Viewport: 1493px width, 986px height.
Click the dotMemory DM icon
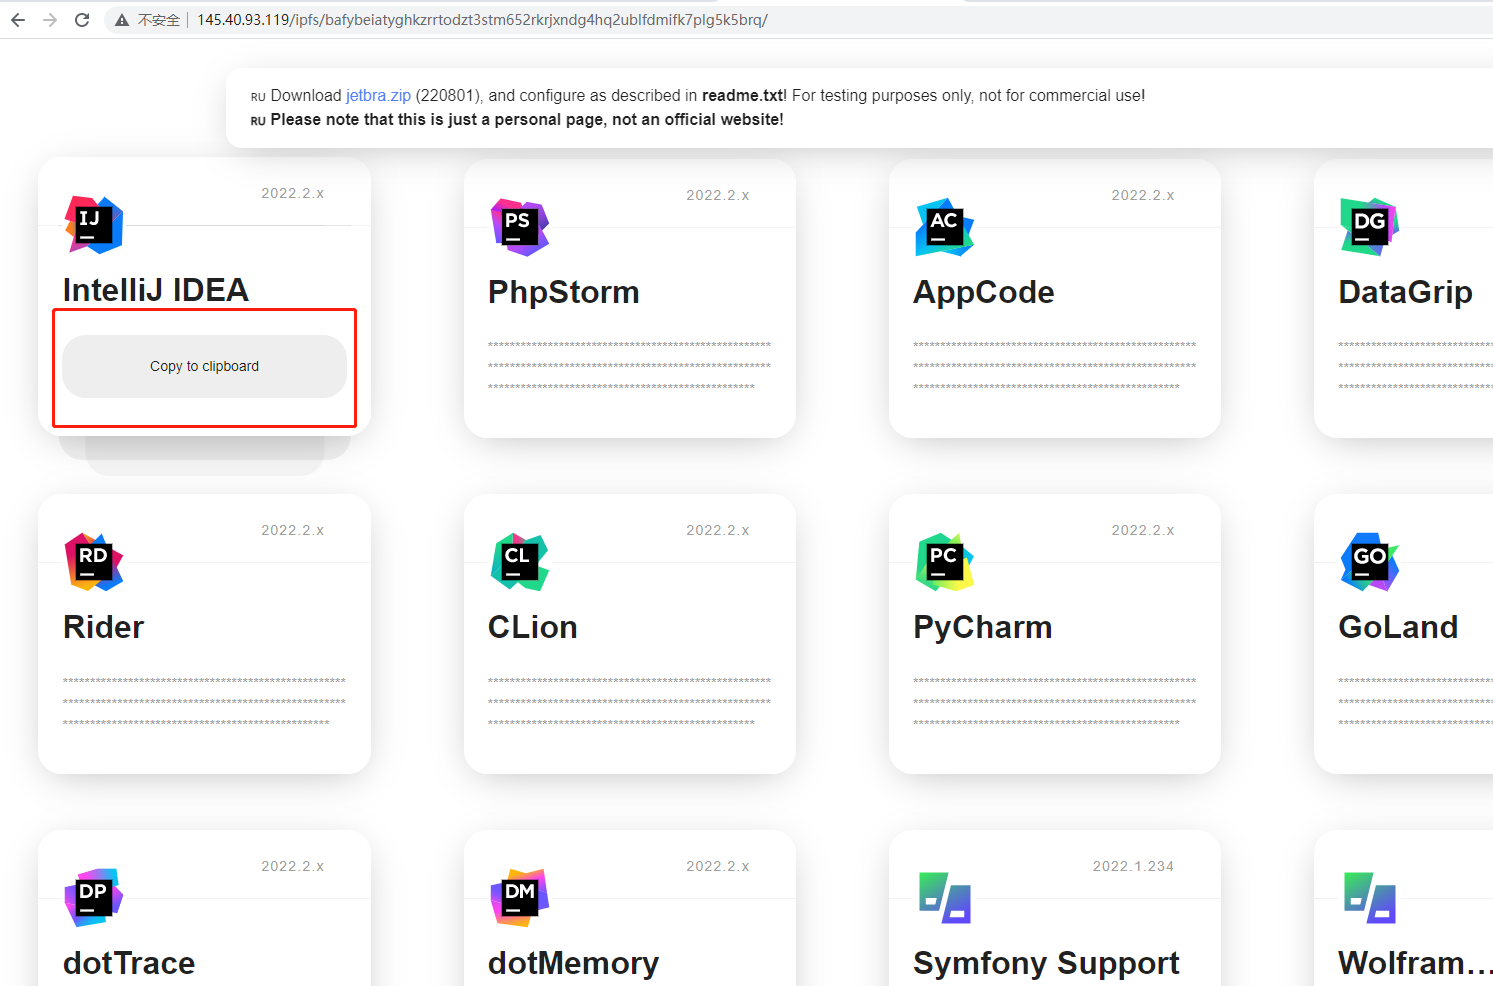tap(520, 898)
